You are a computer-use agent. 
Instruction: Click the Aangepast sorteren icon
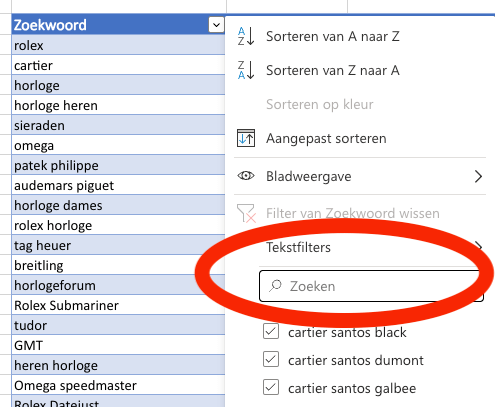(246, 138)
